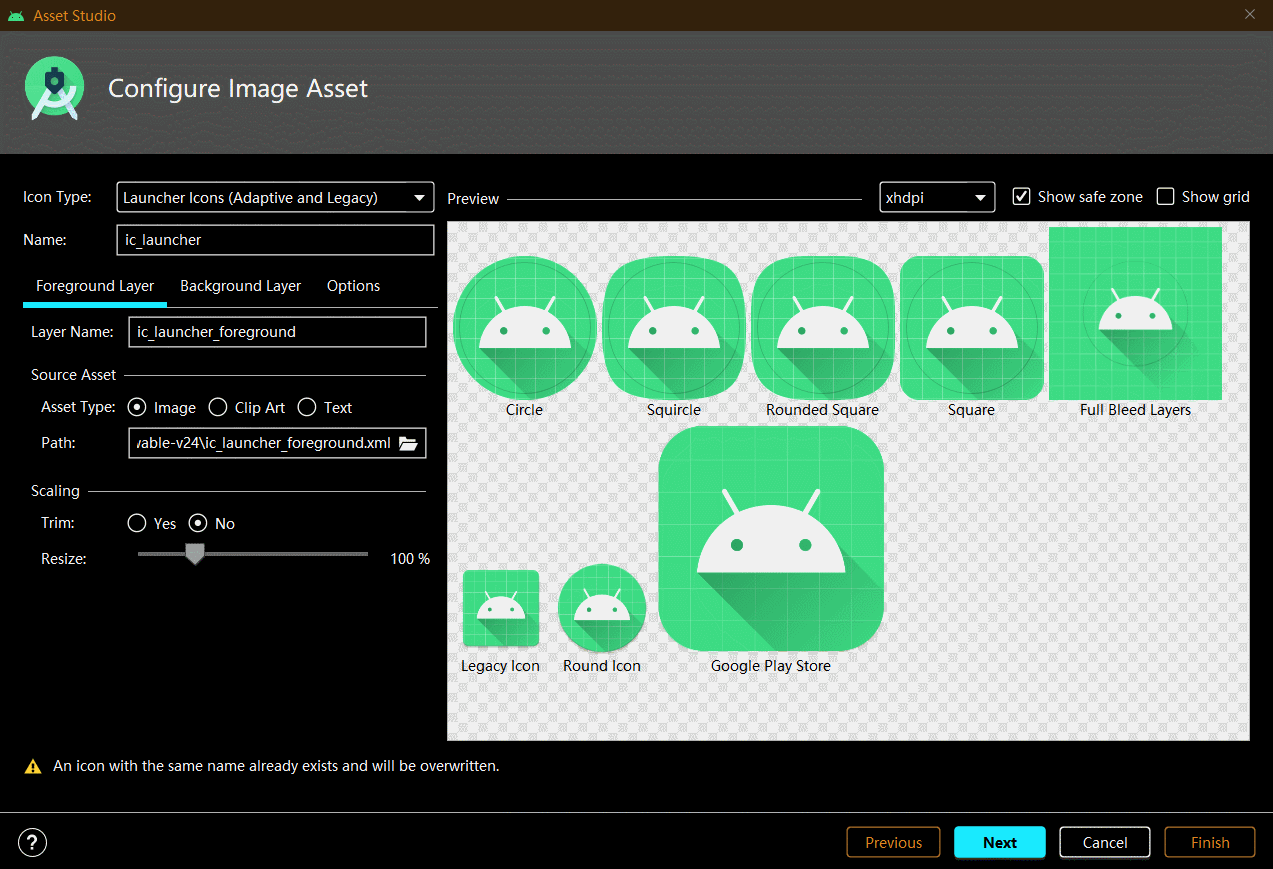Click the 100 % resize value
The image size is (1273, 869).
pyautogui.click(x=410, y=559)
